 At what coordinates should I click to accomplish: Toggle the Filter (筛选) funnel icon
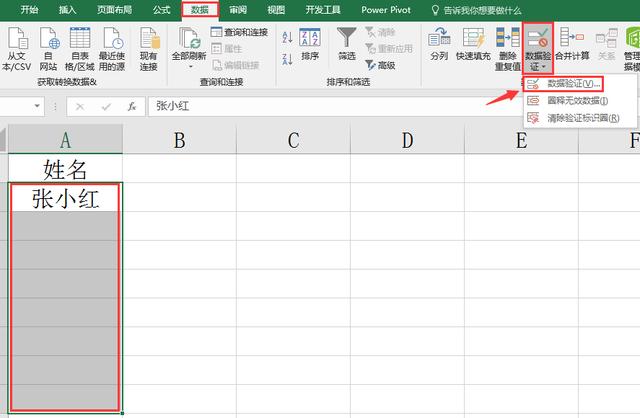pos(347,38)
